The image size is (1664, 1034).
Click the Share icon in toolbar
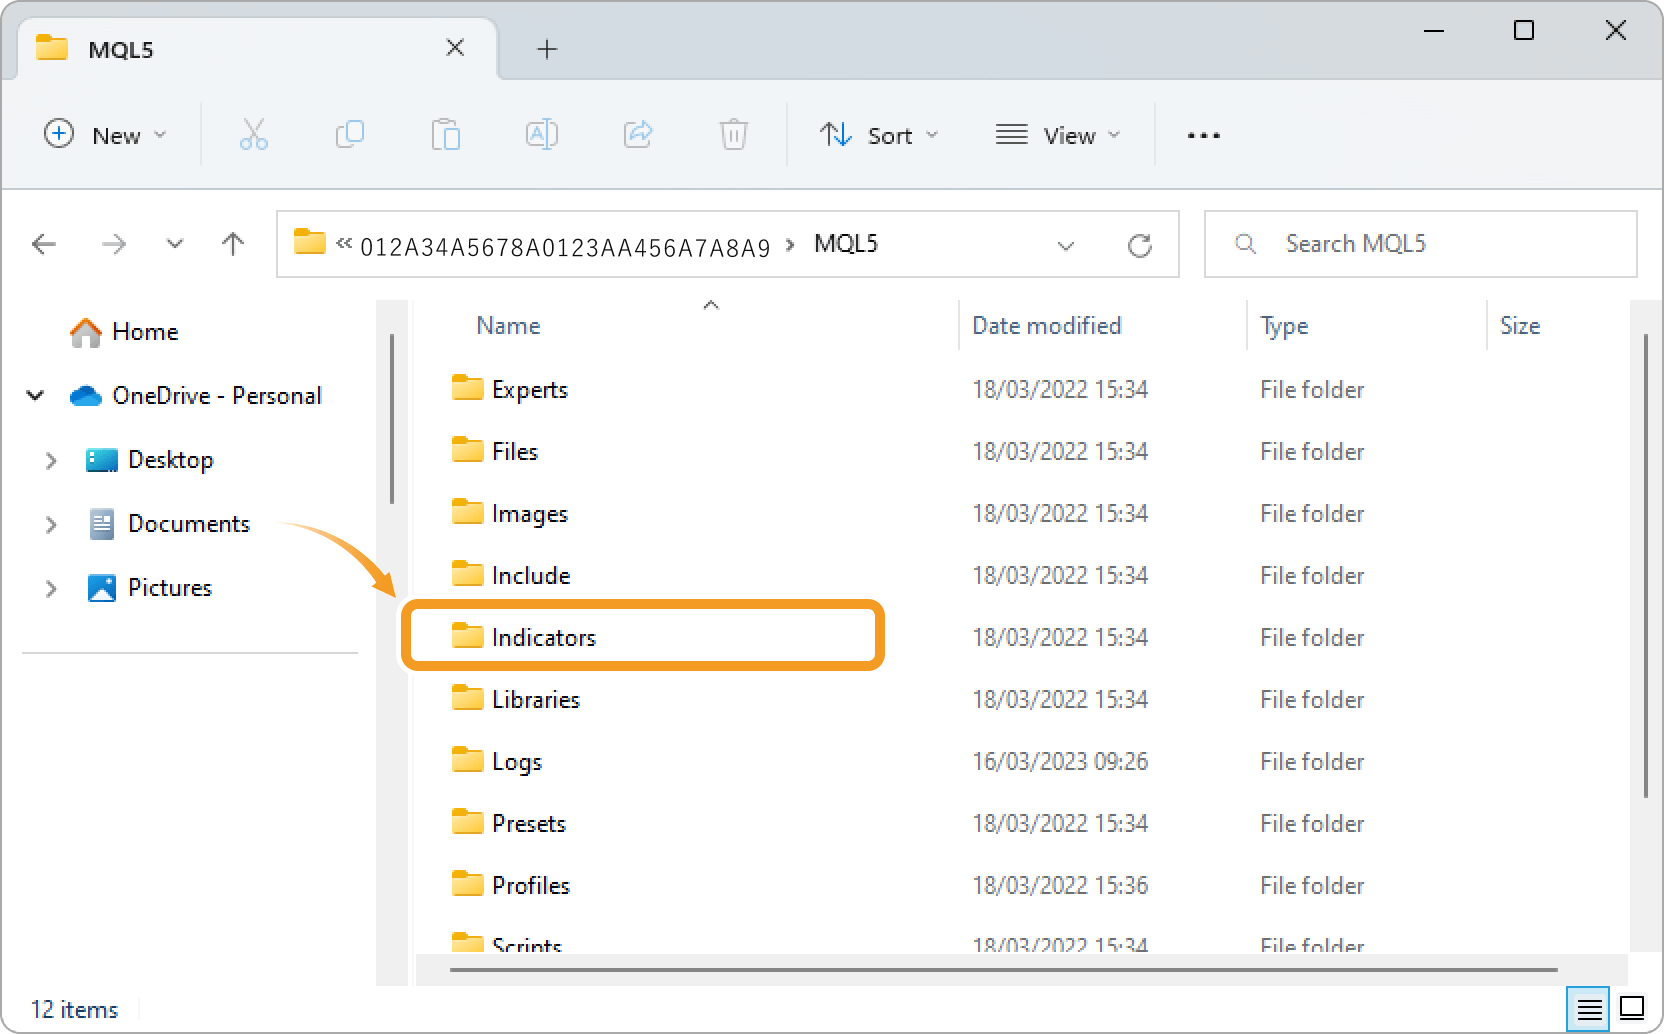[x=638, y=134]
